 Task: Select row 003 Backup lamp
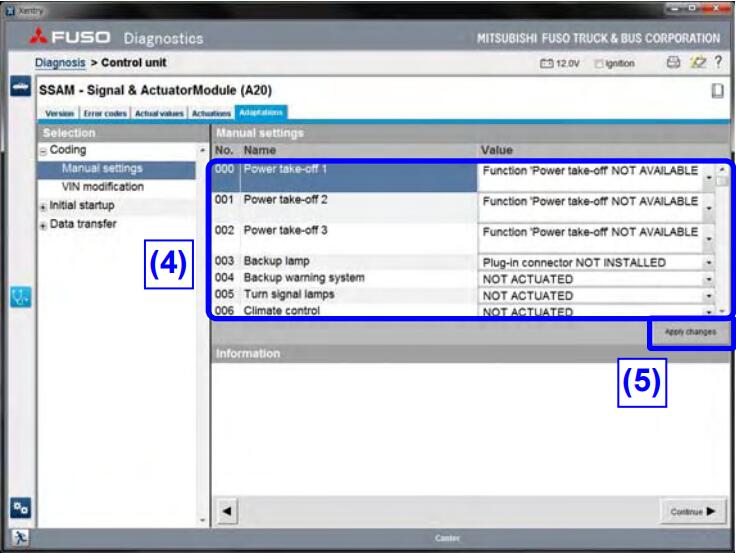344,261
